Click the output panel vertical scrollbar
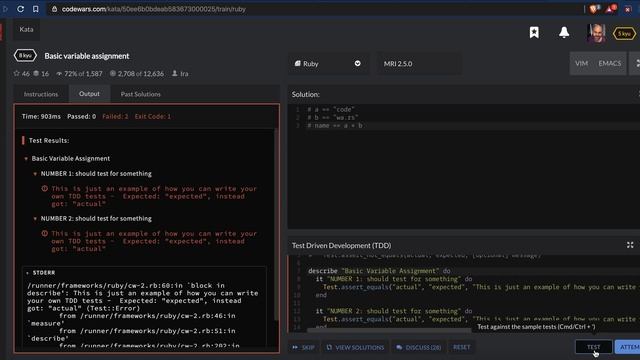This screenshot has width=640, height=360. tap(276, 224)
